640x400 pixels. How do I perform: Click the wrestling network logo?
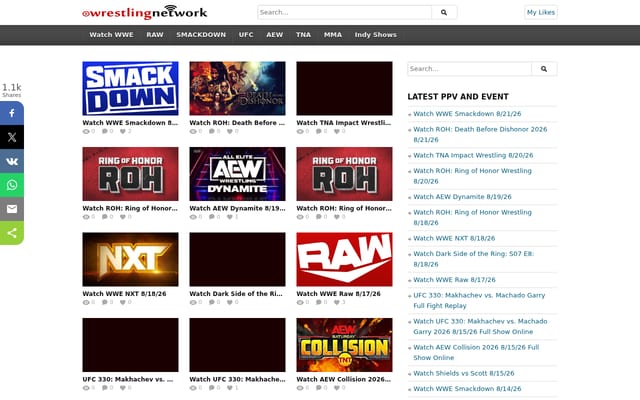[144, 12]
